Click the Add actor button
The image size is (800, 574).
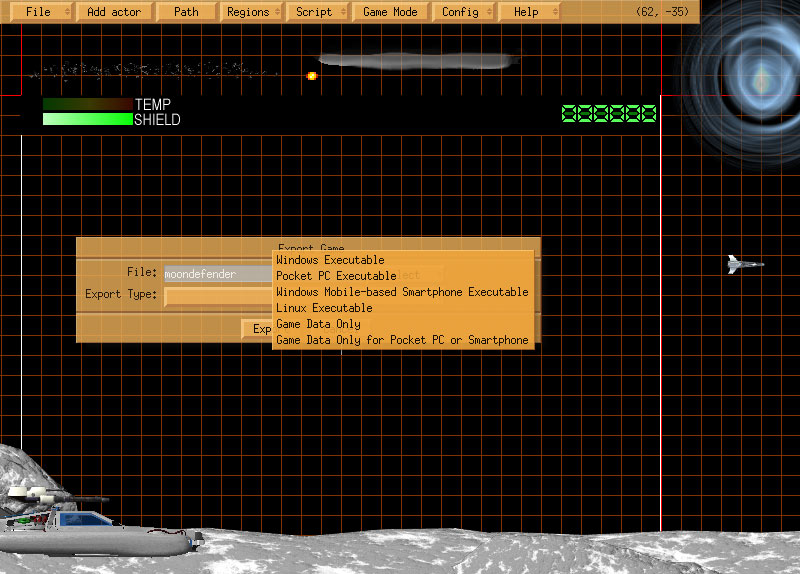point(114,12)
